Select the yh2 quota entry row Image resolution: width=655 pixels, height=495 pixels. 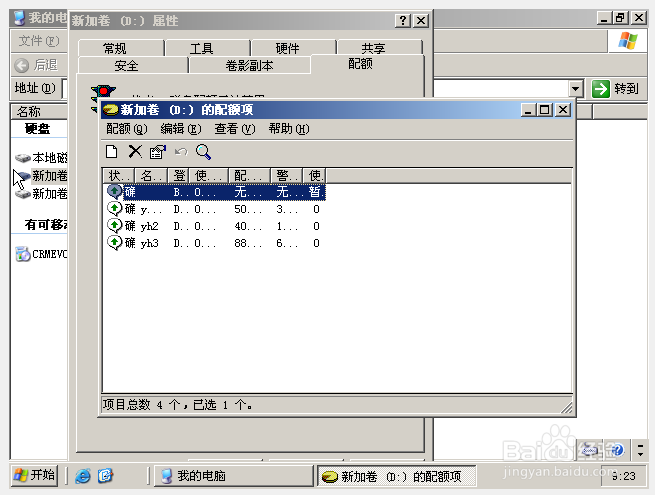(215, 226)
